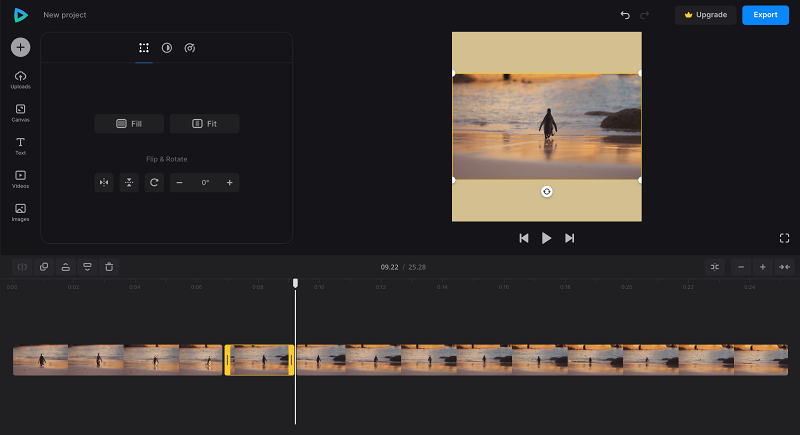
Task: Click the right trim handle of selected clip
Action: [291, 360]
